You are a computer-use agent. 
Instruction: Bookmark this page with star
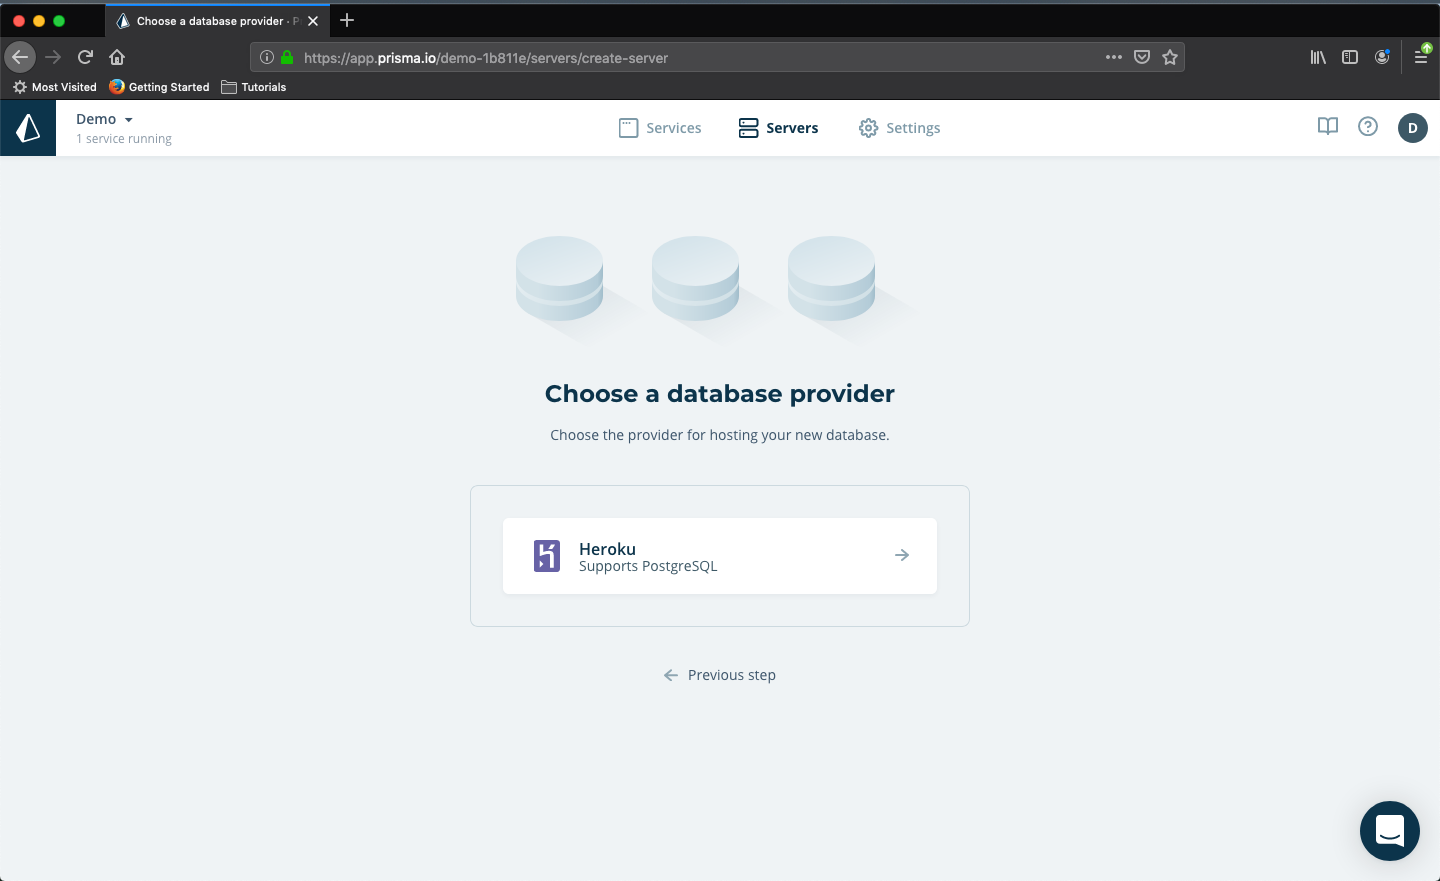point(1170,57)
